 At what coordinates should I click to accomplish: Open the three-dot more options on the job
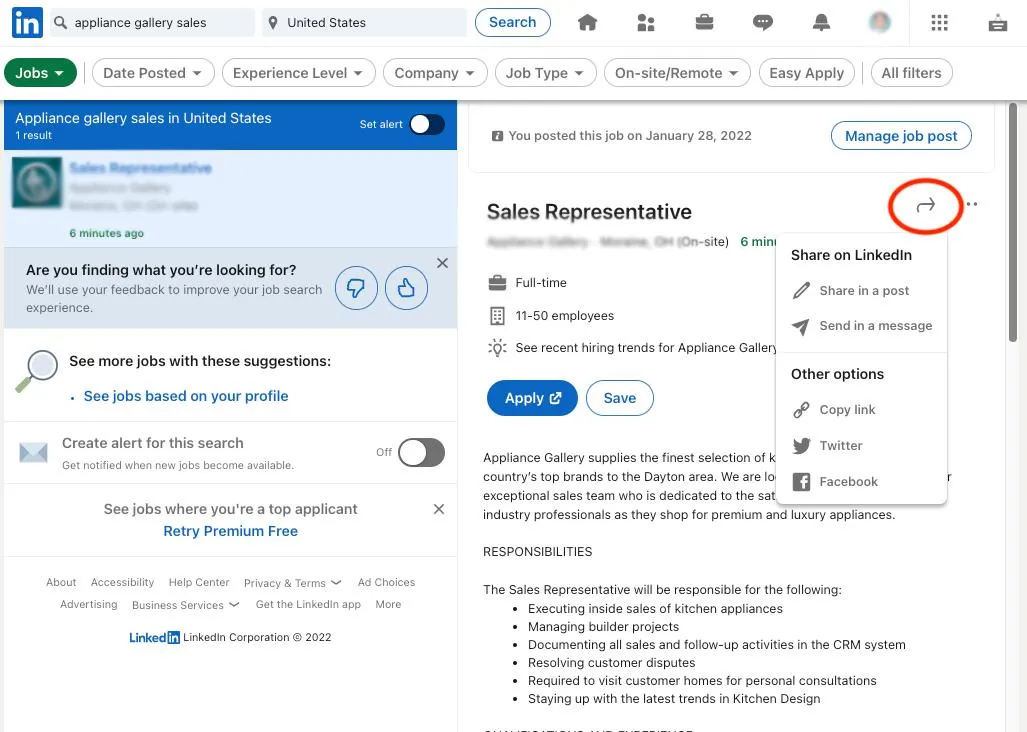pyautogui.click(x=972, y=204)
